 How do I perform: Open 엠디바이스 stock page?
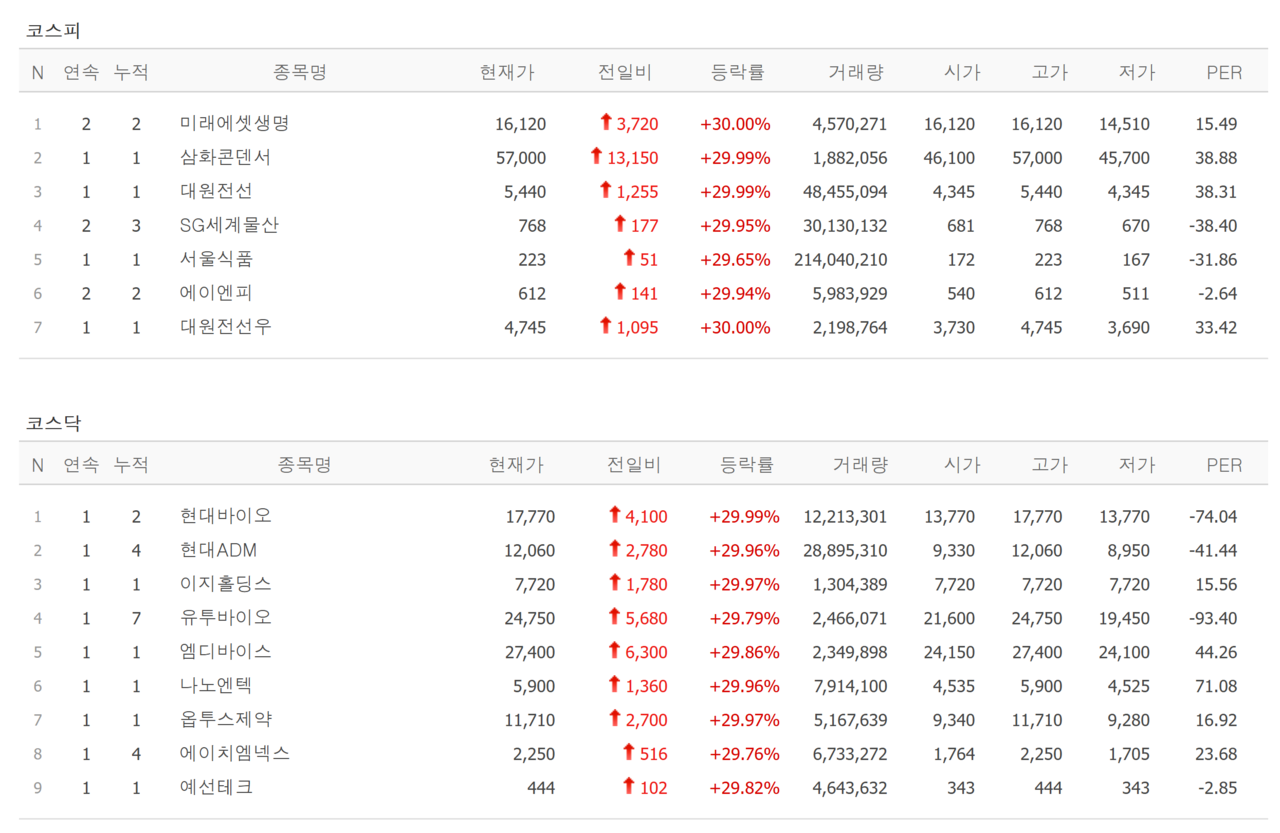[x=226, y=653]
